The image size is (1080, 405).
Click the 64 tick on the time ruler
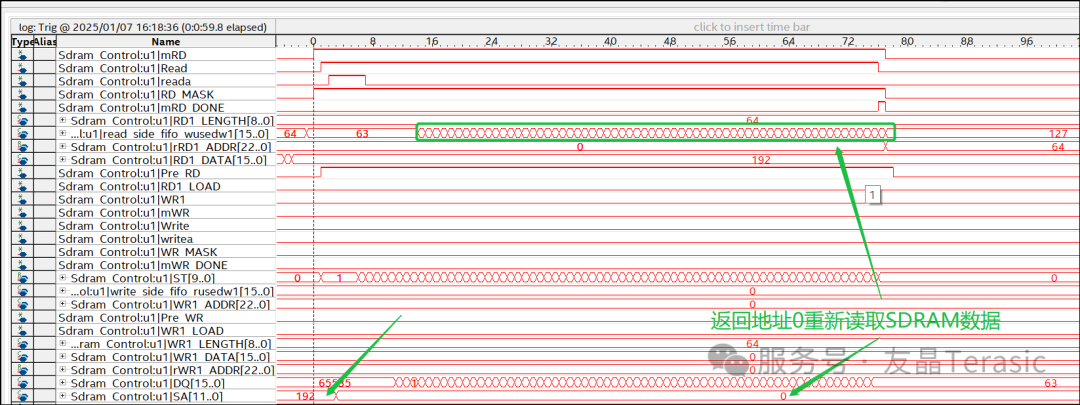[789, 42]
